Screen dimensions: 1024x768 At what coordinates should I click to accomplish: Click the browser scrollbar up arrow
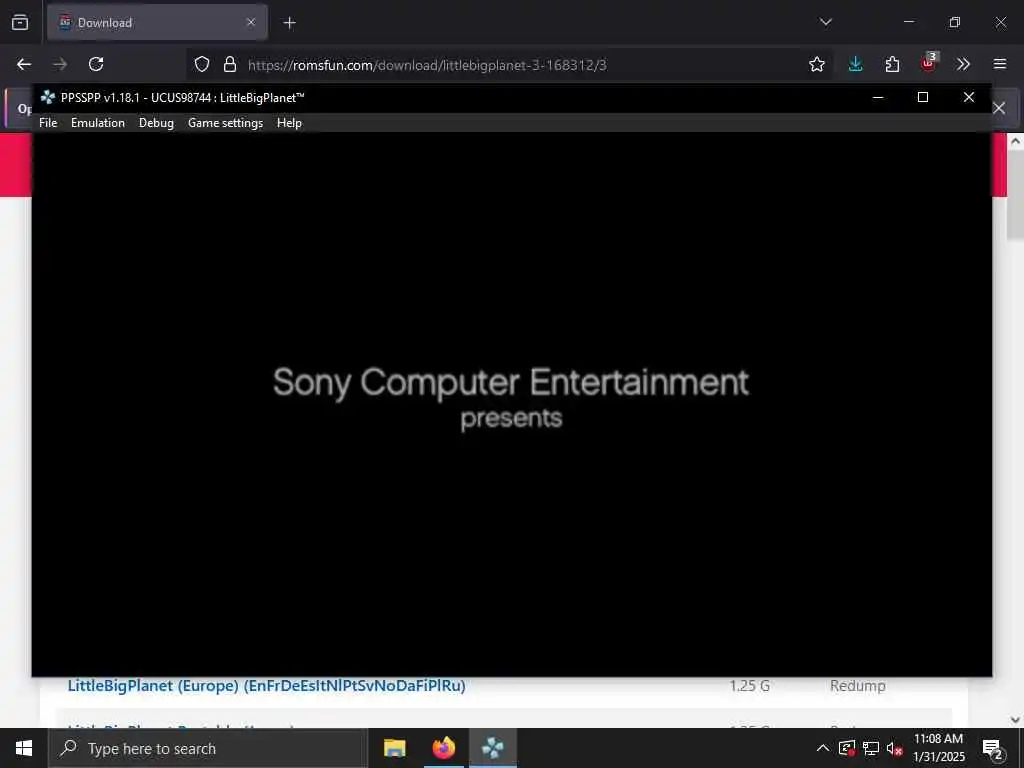pyautogui.click(x=1016, y=141)
